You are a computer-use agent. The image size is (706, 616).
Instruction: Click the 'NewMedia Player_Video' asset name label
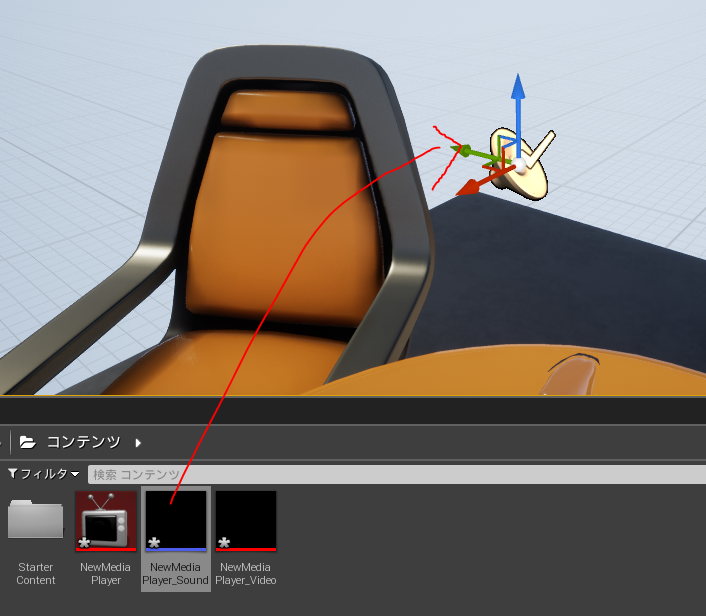click(246, 574)
